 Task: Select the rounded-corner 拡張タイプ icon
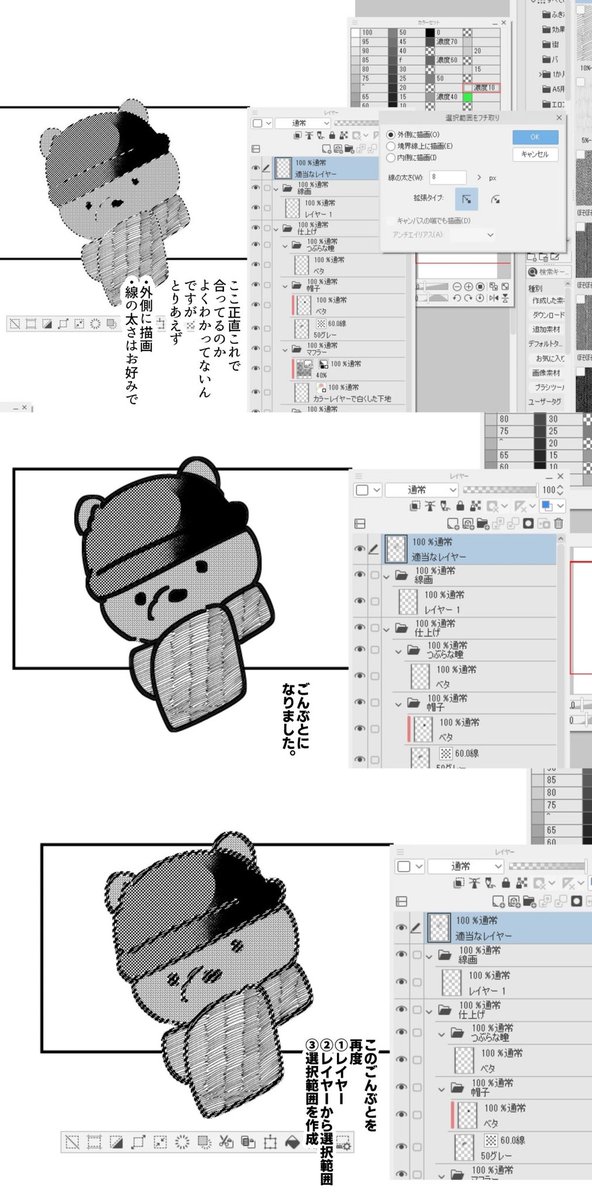click(495, 200)
